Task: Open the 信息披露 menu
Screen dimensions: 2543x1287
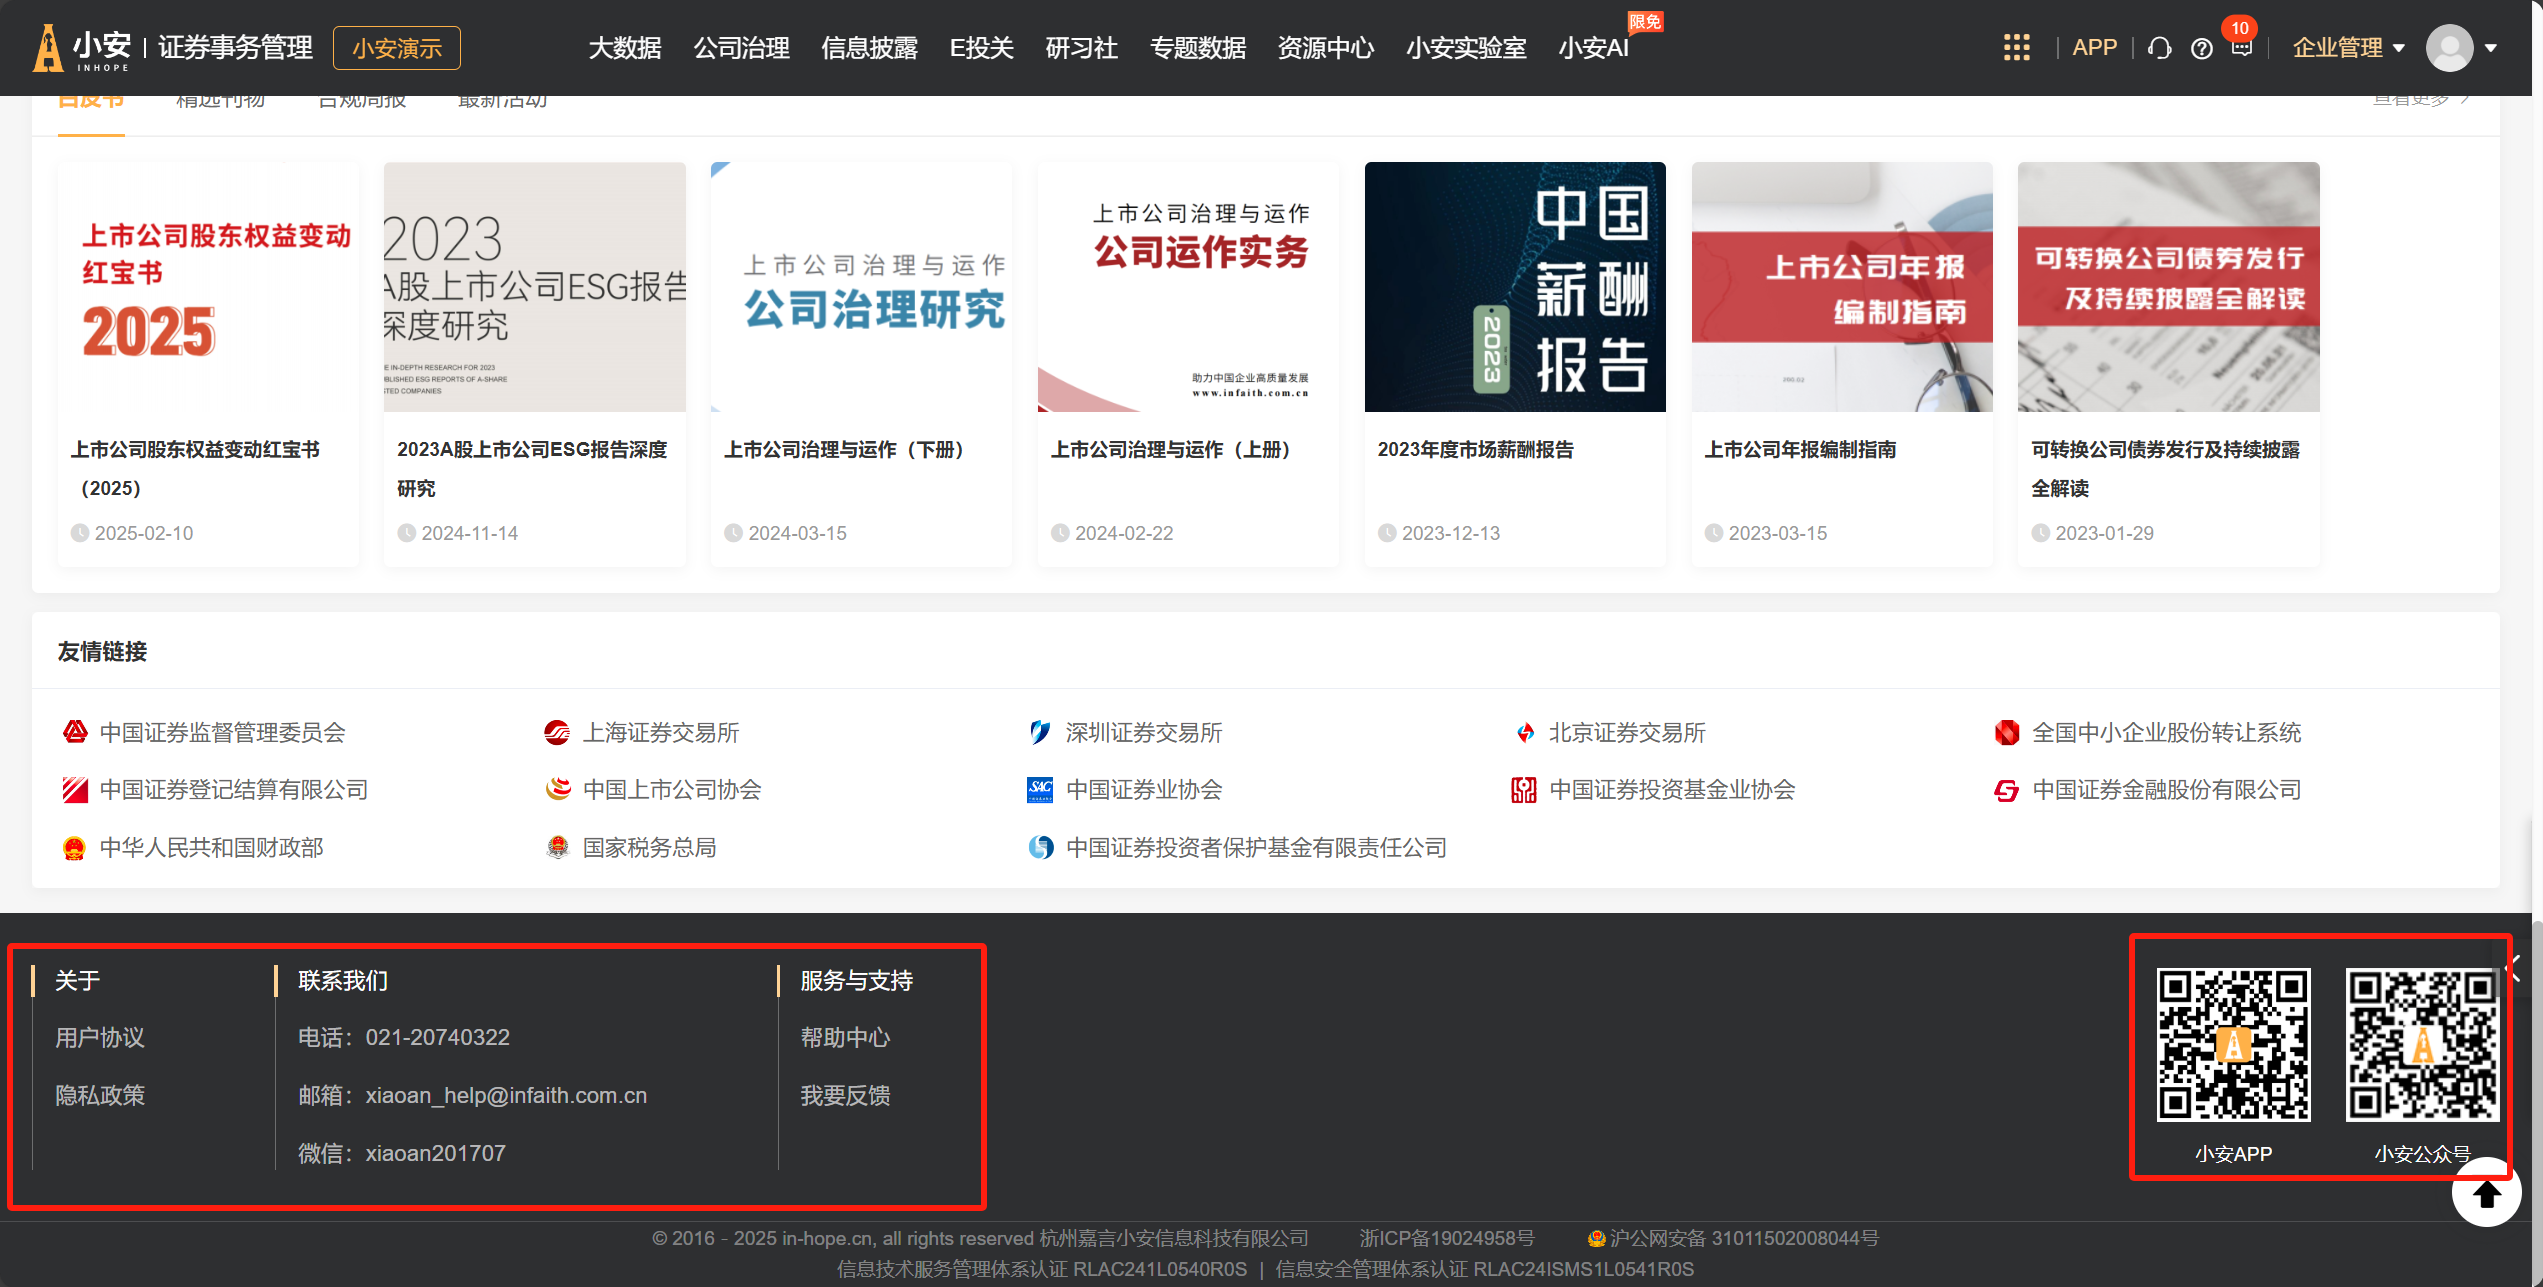Action: pyautogui.click(x=869, y=48)
